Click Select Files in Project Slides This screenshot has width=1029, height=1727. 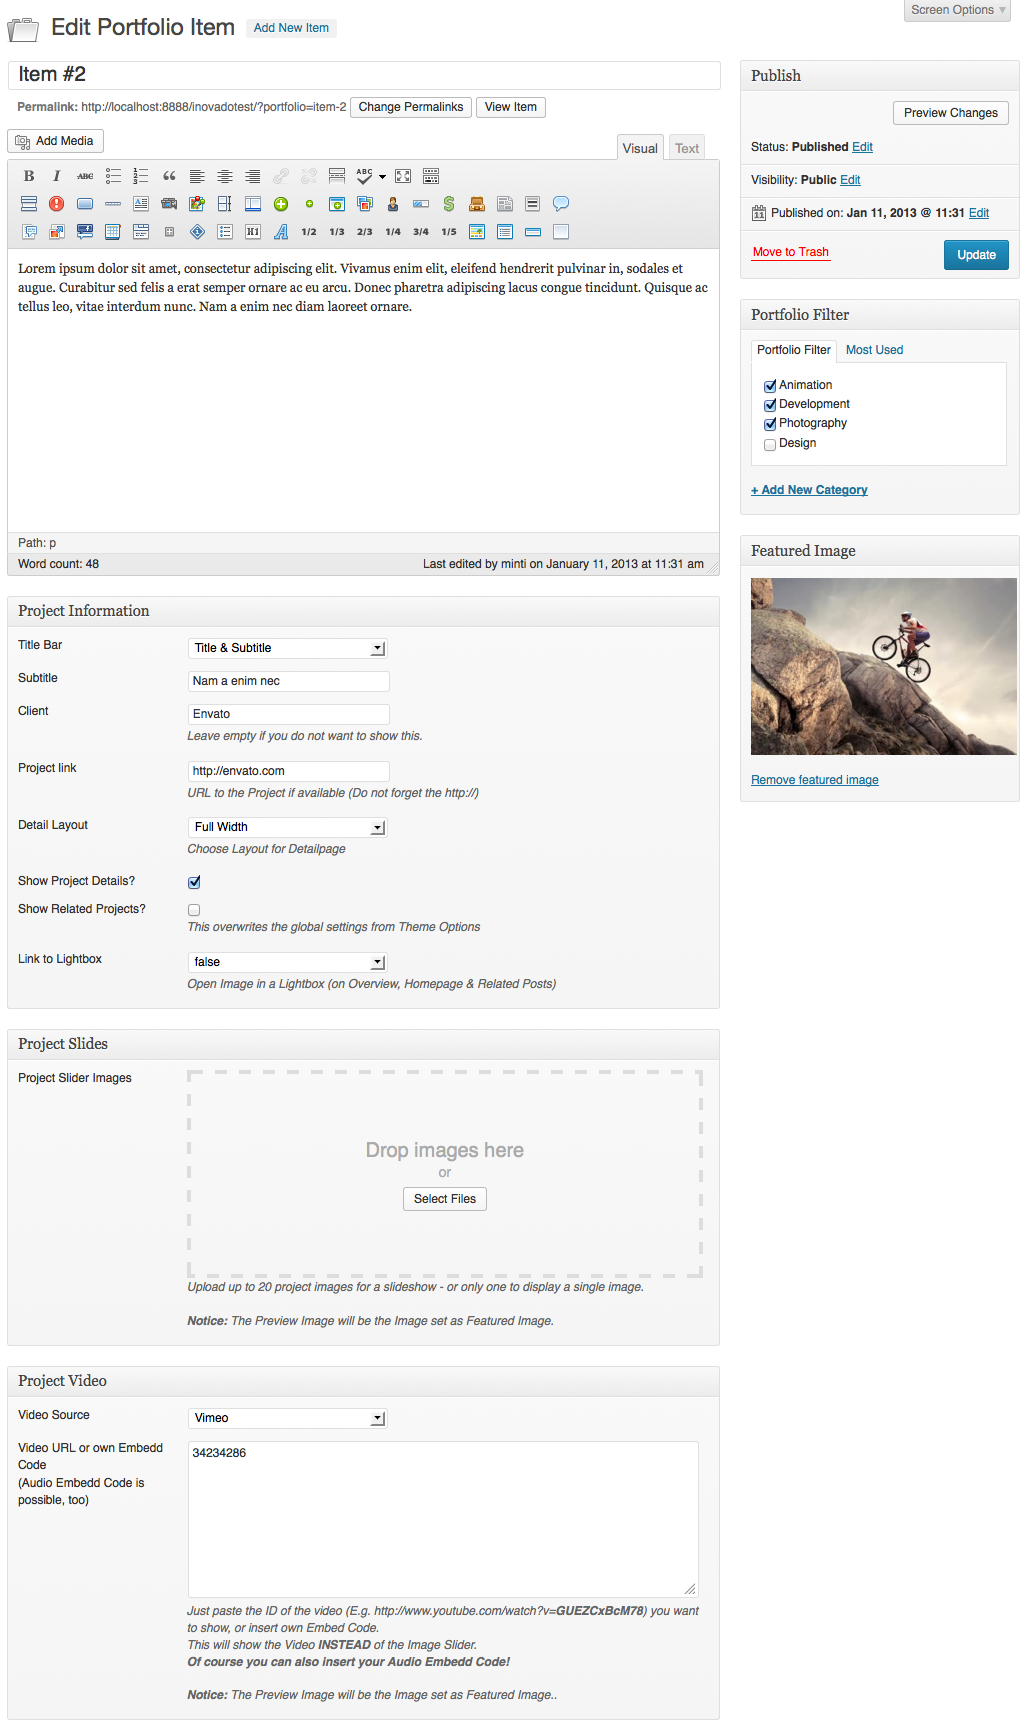[x=445, y=1199]
